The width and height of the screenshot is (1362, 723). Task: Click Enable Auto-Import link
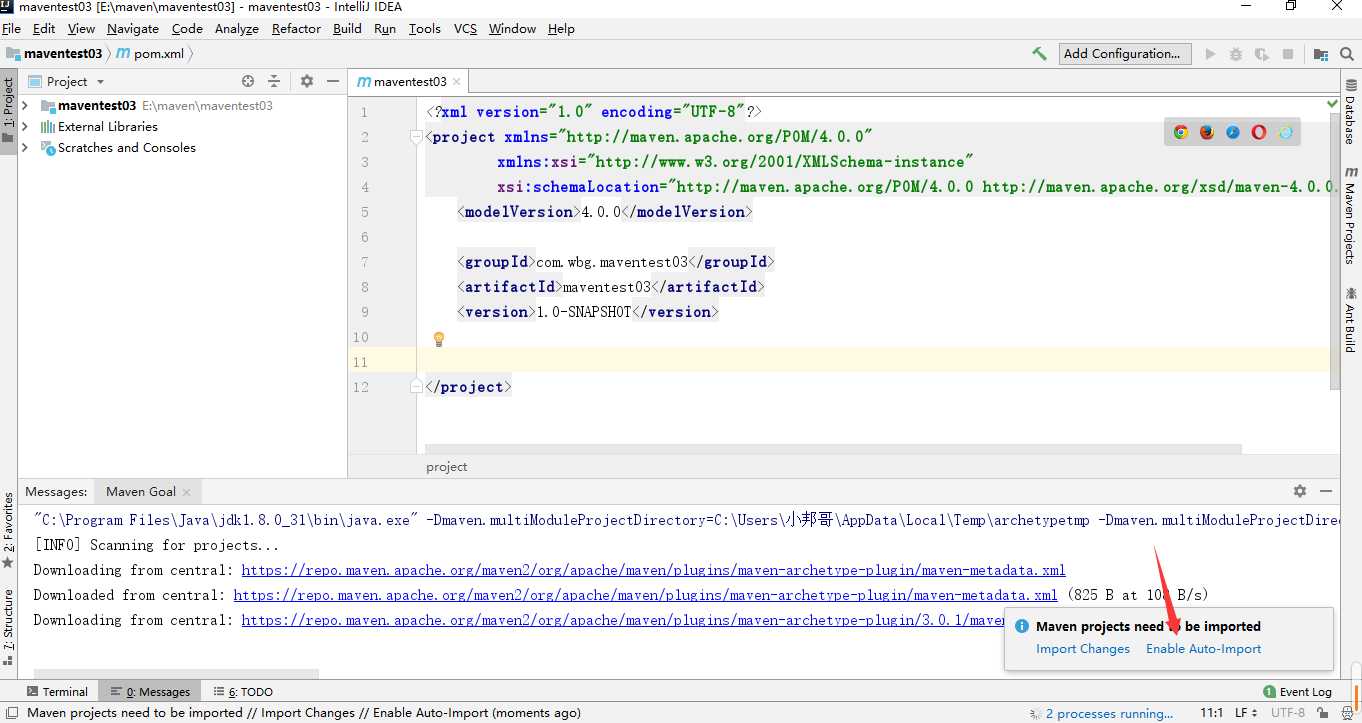[1204, 649]
